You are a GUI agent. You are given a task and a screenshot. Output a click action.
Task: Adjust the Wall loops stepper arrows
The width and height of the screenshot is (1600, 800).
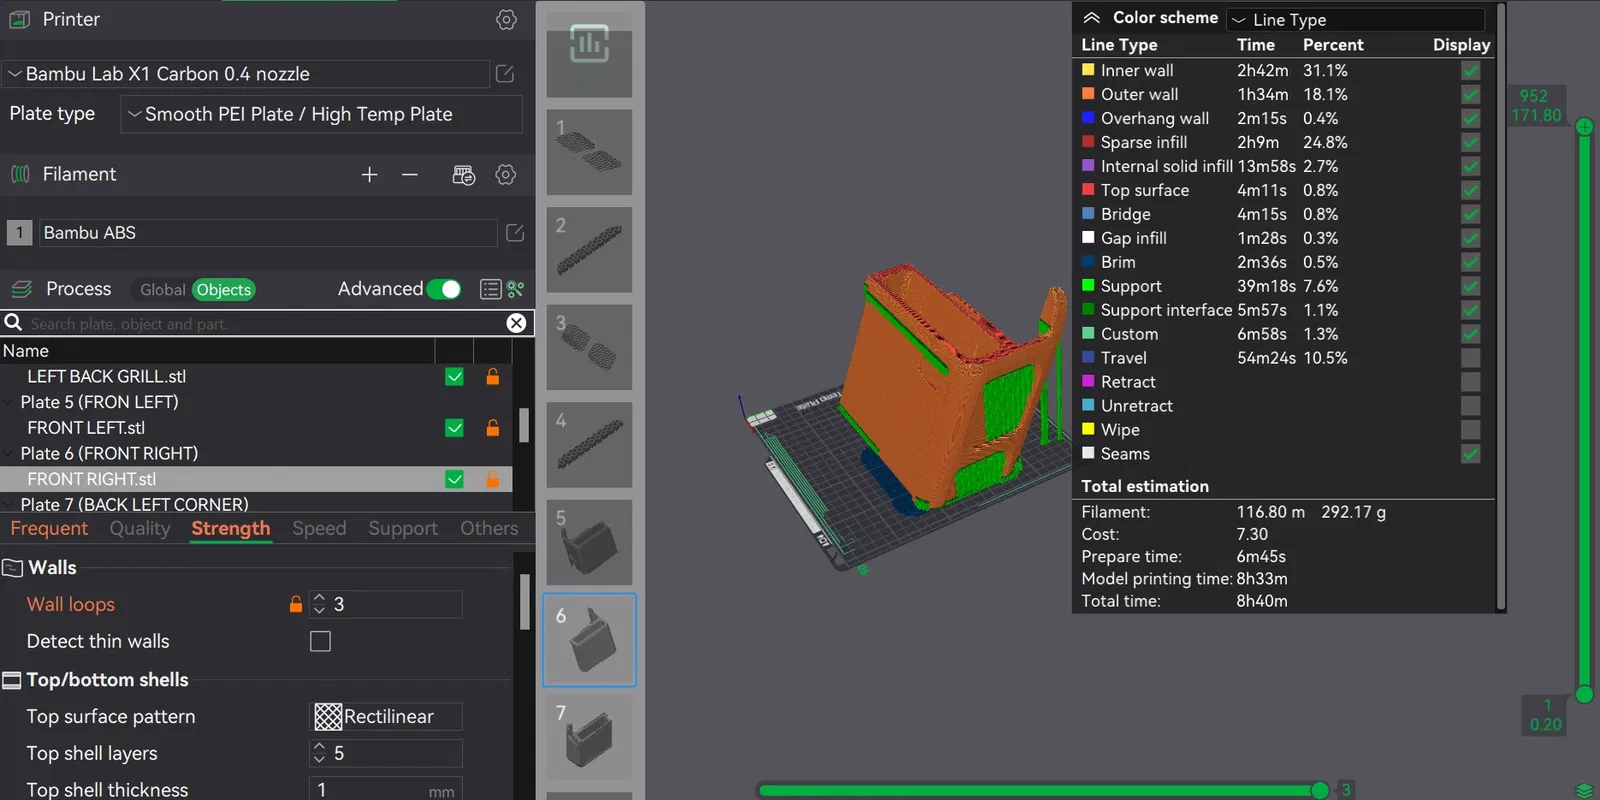point(319,604)
